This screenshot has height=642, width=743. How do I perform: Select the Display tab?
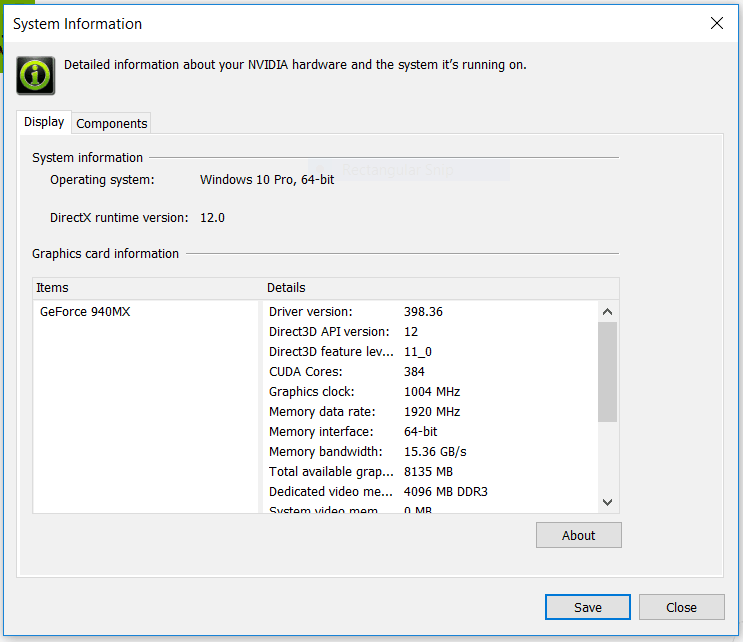point(44,122)
